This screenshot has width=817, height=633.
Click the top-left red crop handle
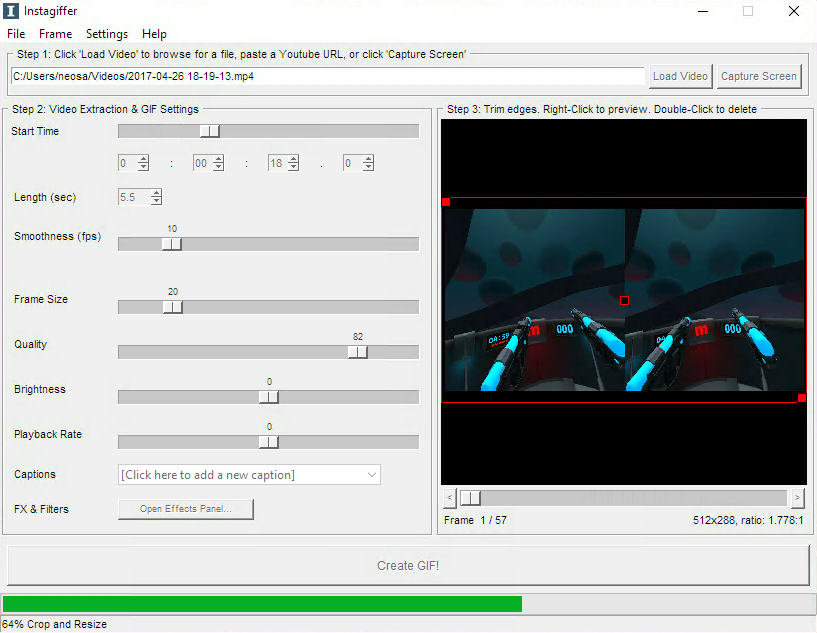click(446, 202)
